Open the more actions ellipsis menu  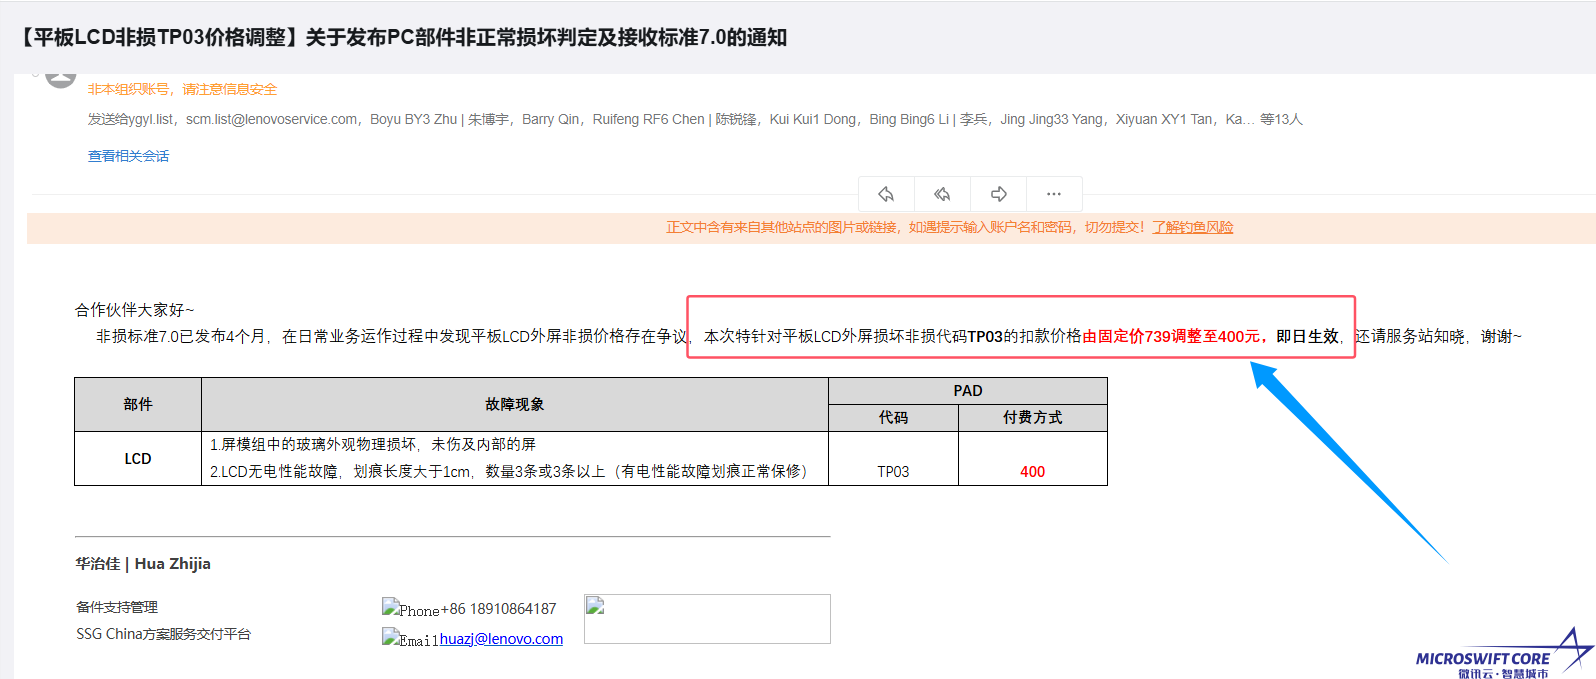pyautogui.click(x=1054, y=194)
